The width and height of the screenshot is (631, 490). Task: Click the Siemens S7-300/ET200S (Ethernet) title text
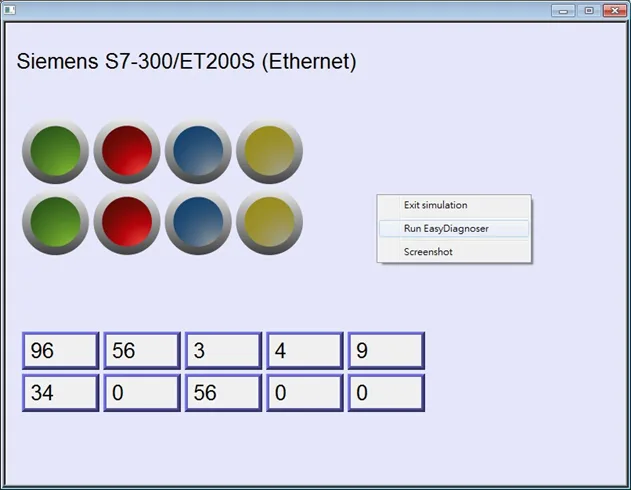coord(186,62)
